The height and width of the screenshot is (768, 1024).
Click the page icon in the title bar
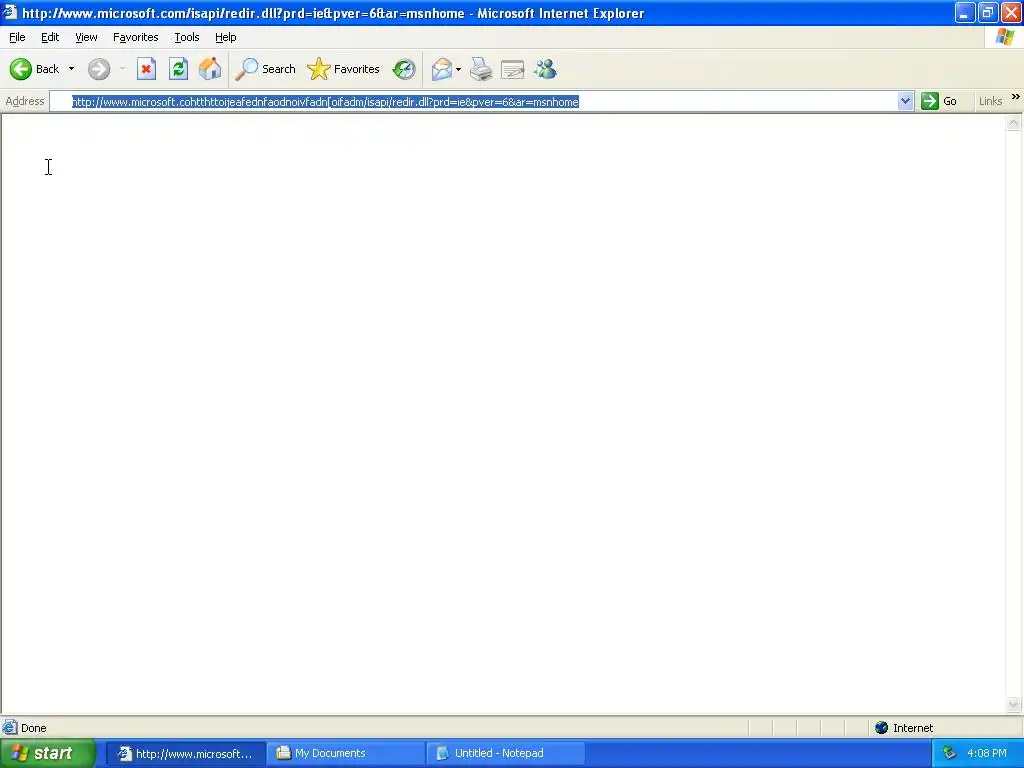point(10,12)
